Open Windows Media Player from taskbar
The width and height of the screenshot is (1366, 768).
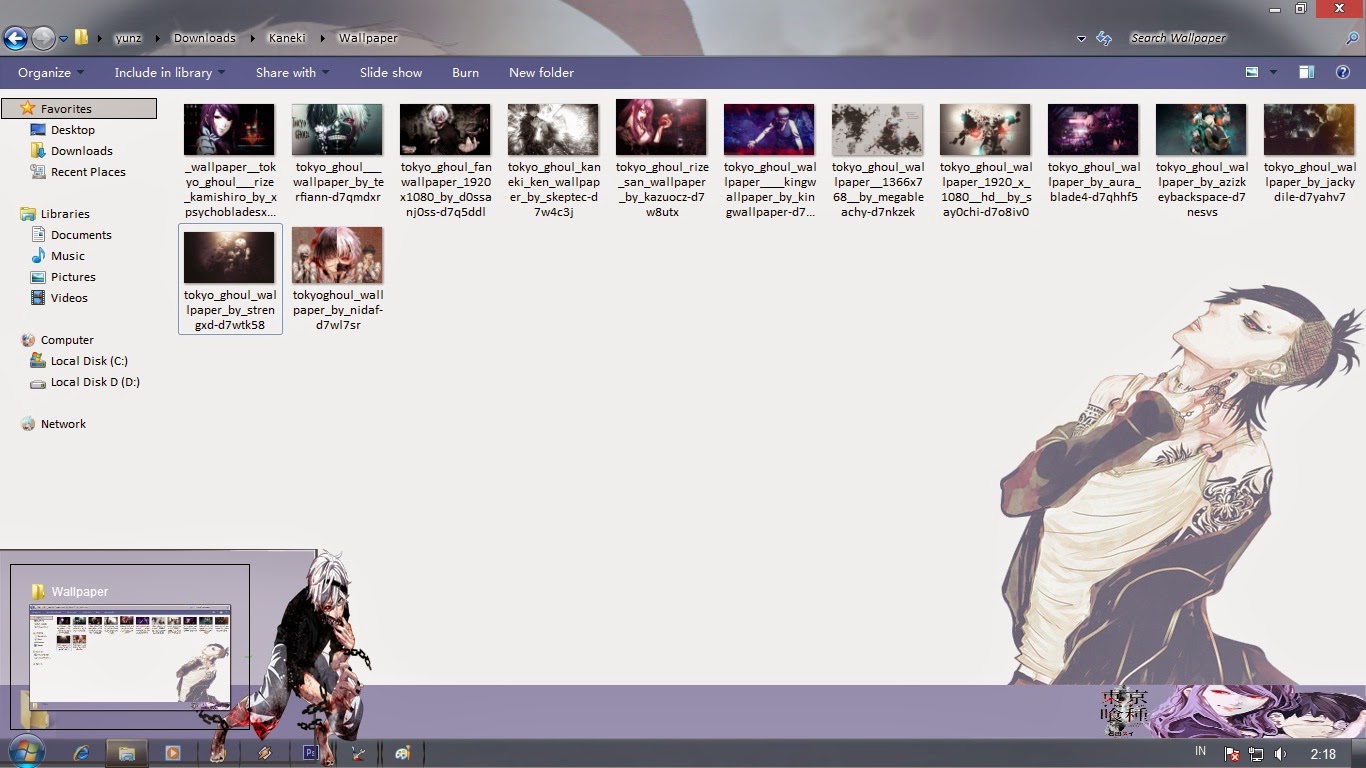[x=172, y=753]
